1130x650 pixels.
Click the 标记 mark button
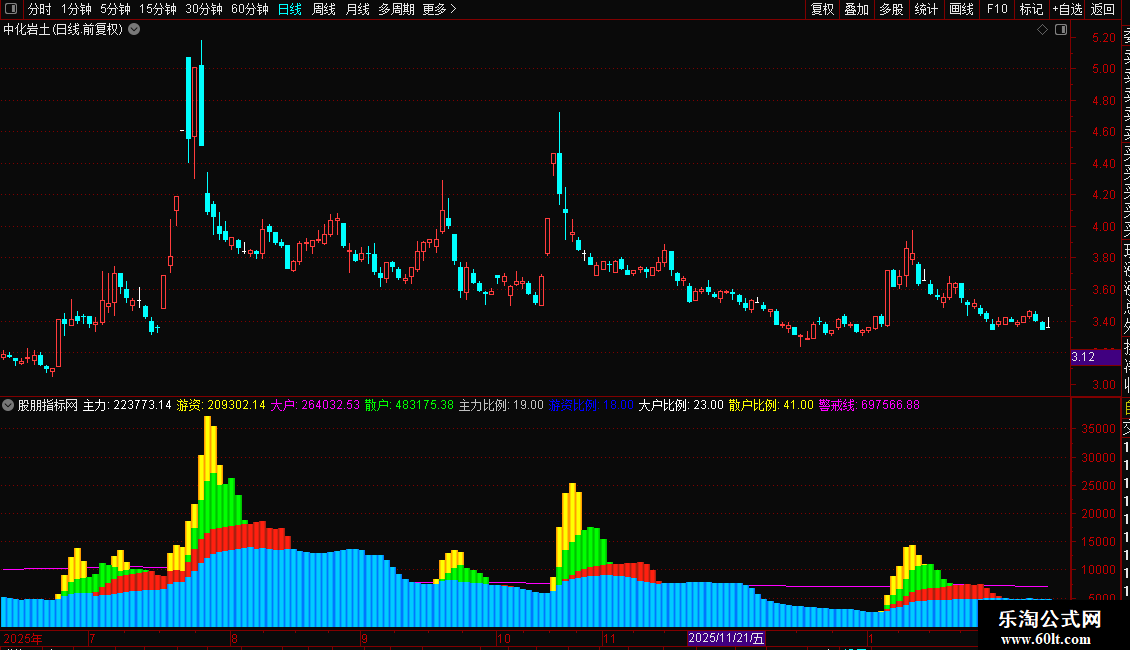coord(1031,9)
